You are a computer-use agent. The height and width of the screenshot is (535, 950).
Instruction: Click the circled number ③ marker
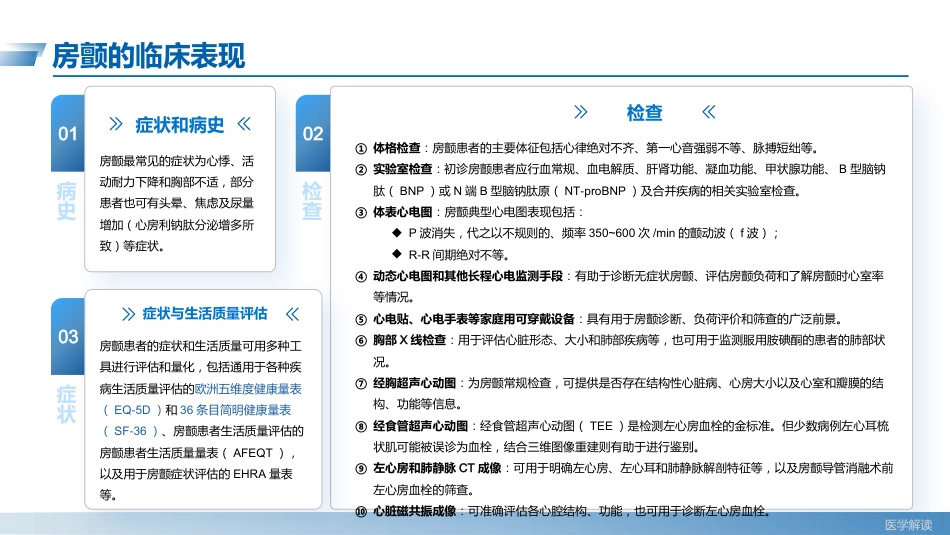point(361,213)
